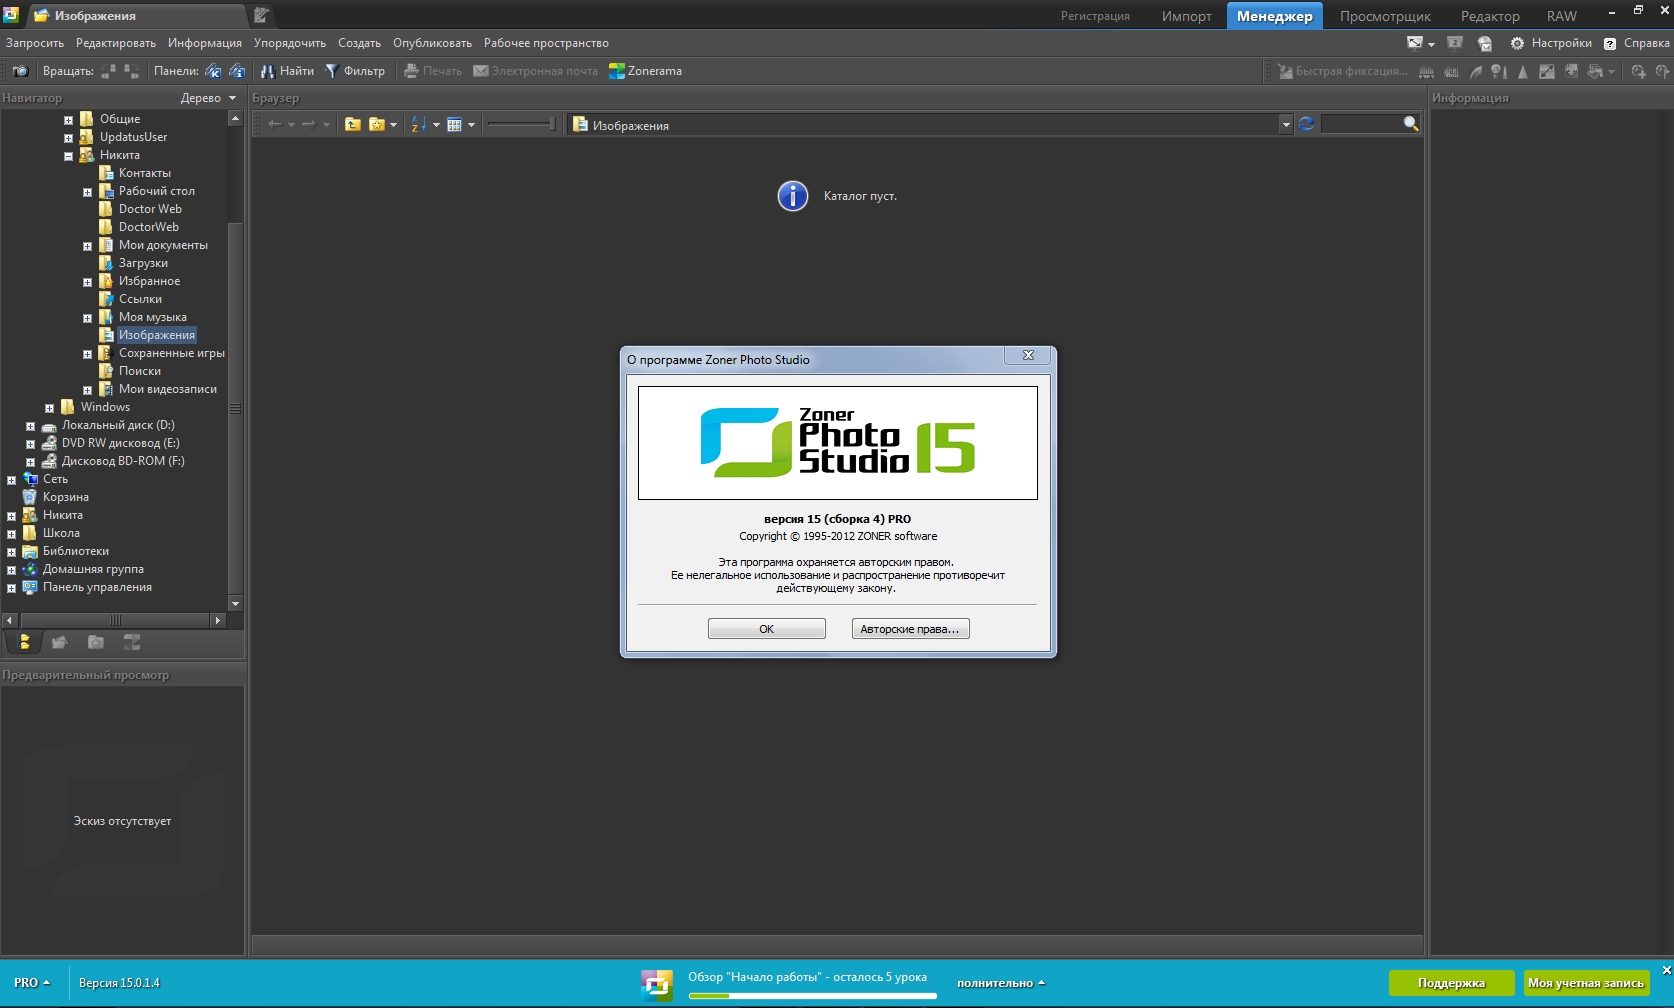This screenshot has width=1674, height=1008.
Task: Switch to the Редактор tab
Action: (1490, 16)
